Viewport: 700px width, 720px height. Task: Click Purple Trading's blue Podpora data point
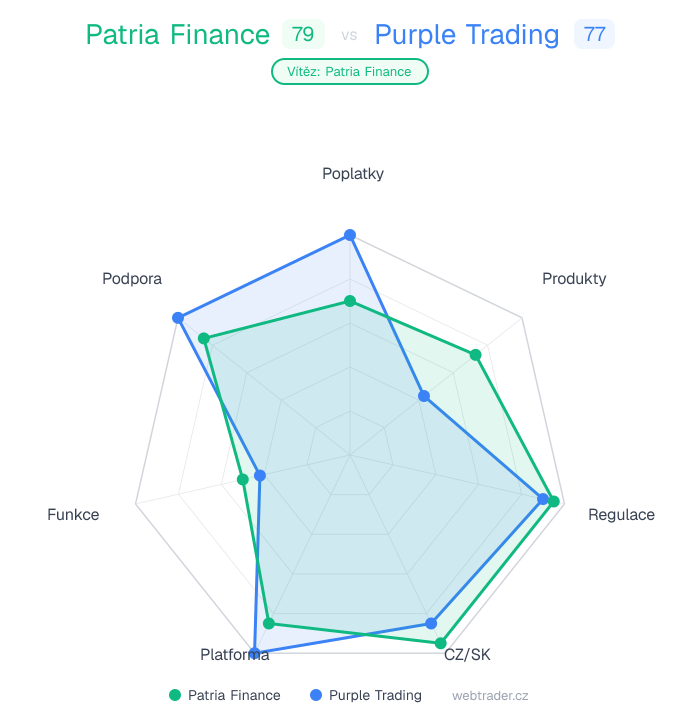pyautogui.click(x=178, y=318)
